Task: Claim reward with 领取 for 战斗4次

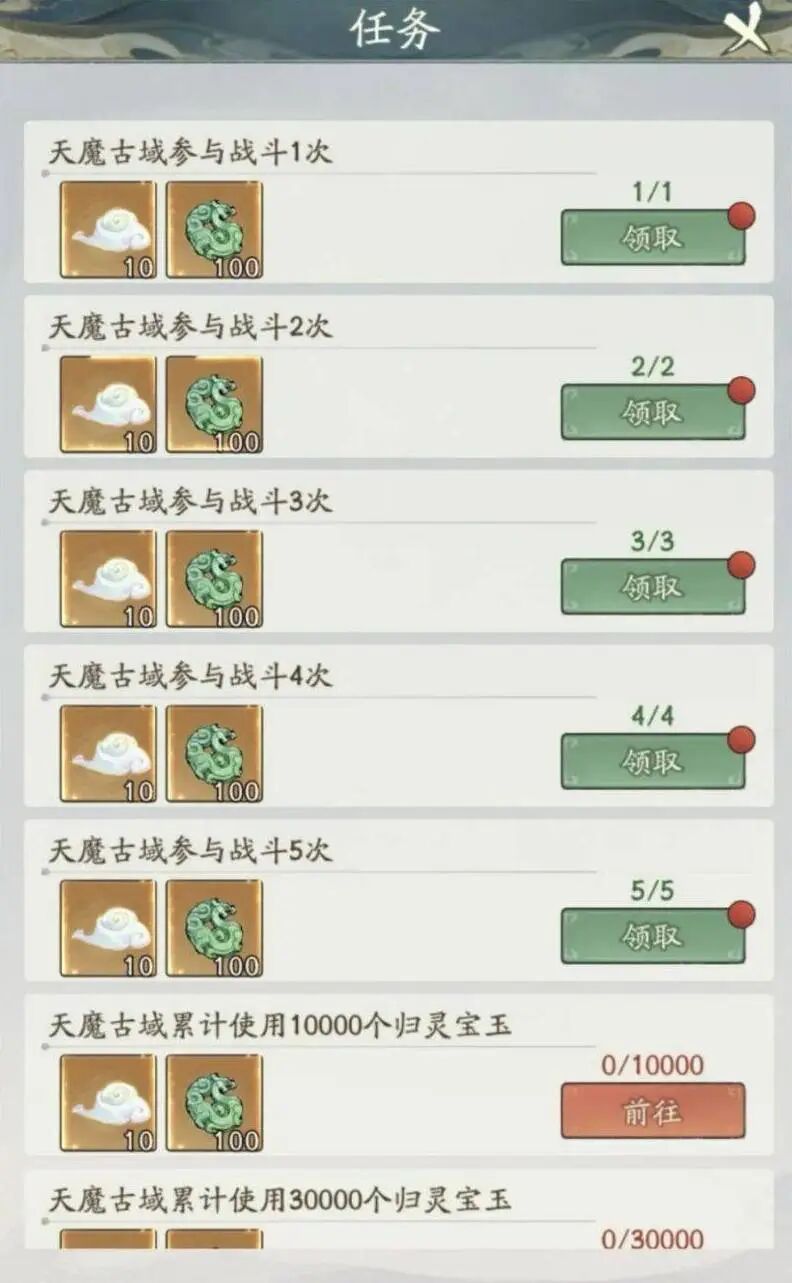Action: (653, 761)
